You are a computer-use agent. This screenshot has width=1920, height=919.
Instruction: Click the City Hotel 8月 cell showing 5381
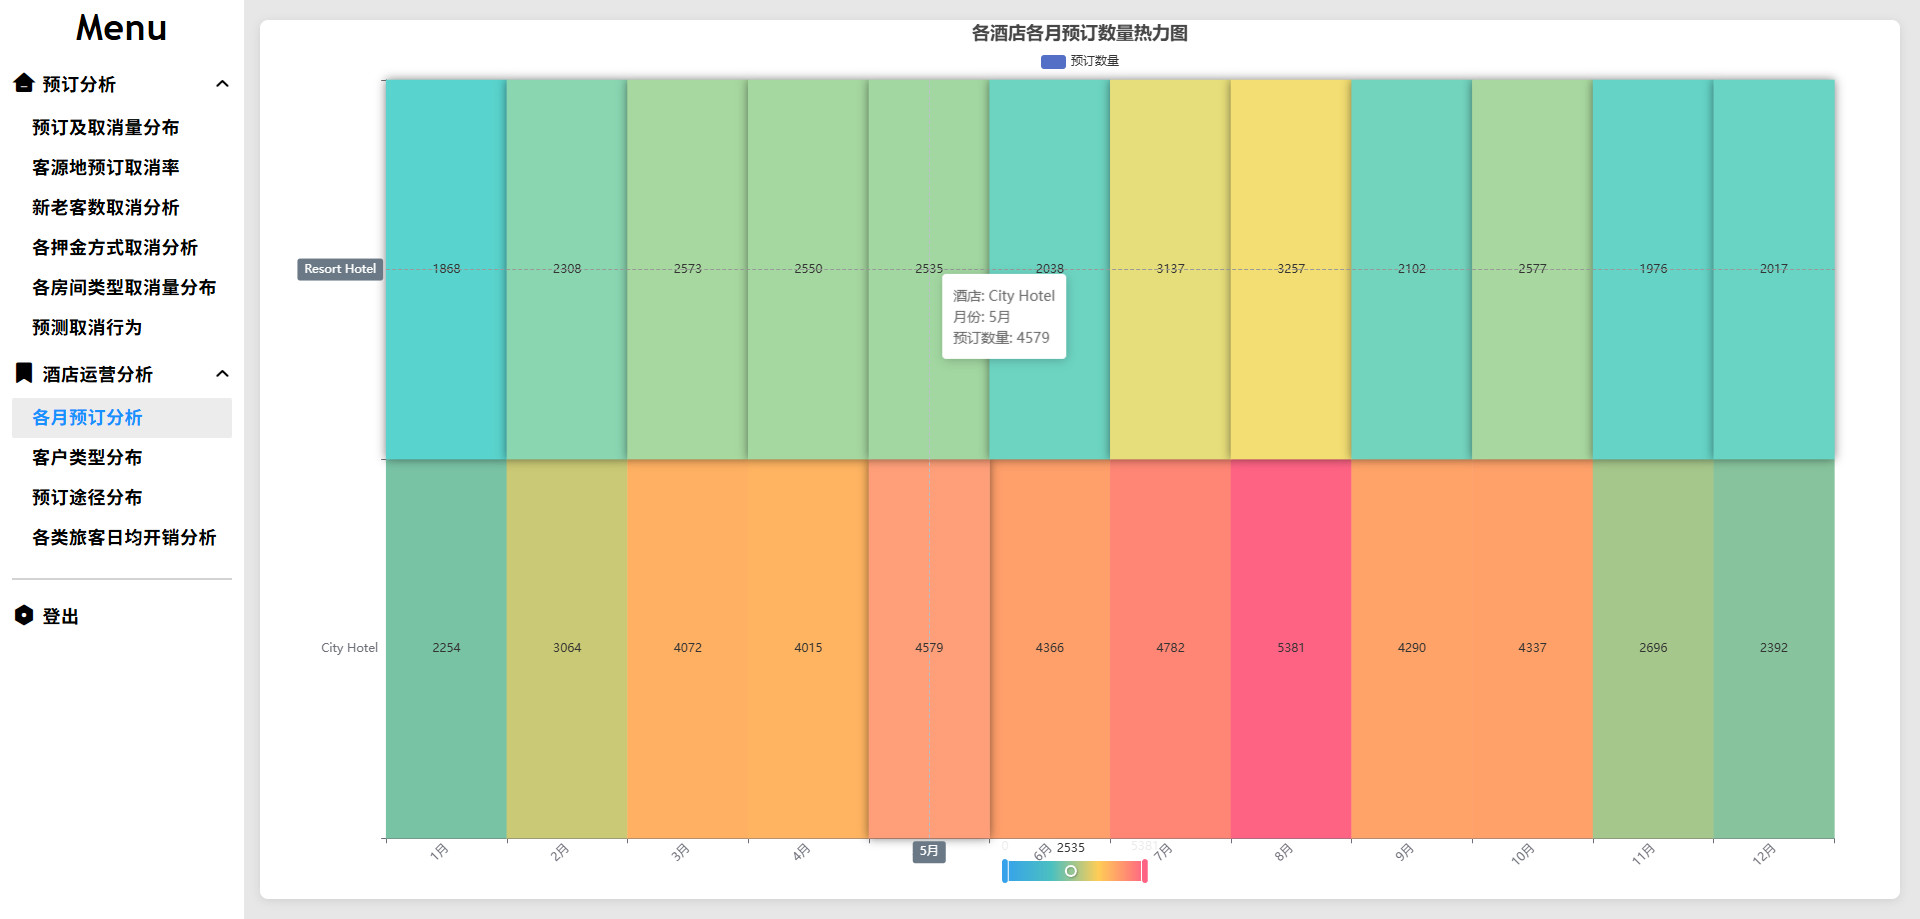coord(1290,647)
